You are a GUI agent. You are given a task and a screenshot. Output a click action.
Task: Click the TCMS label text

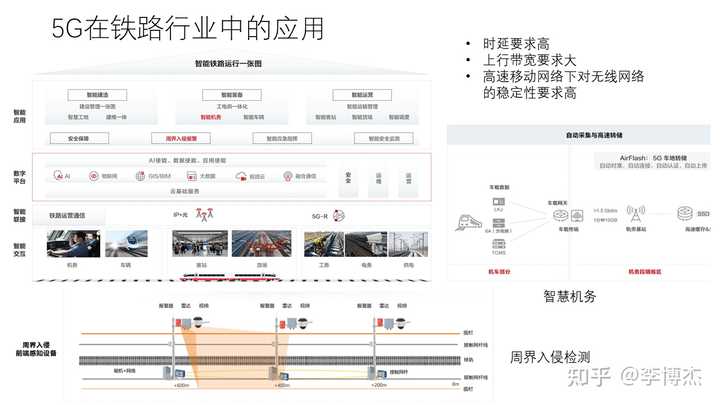(x=499, y=253)
